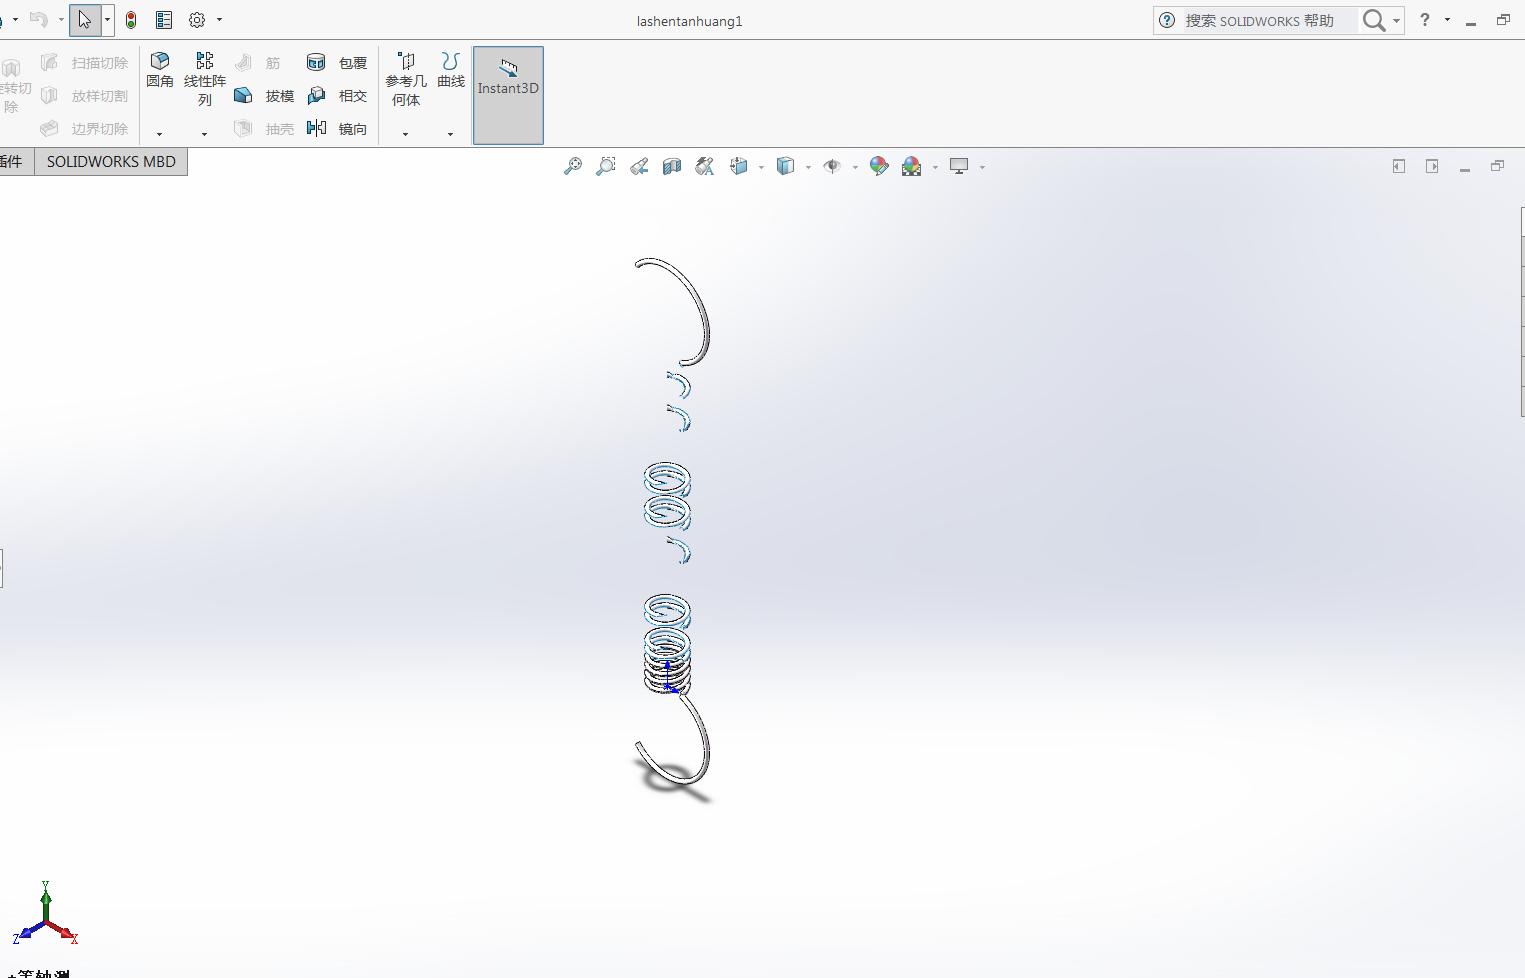Click the 圆角 fillet tool
This screenshot has height=978, width=1525.
click(x=160, y=70)
